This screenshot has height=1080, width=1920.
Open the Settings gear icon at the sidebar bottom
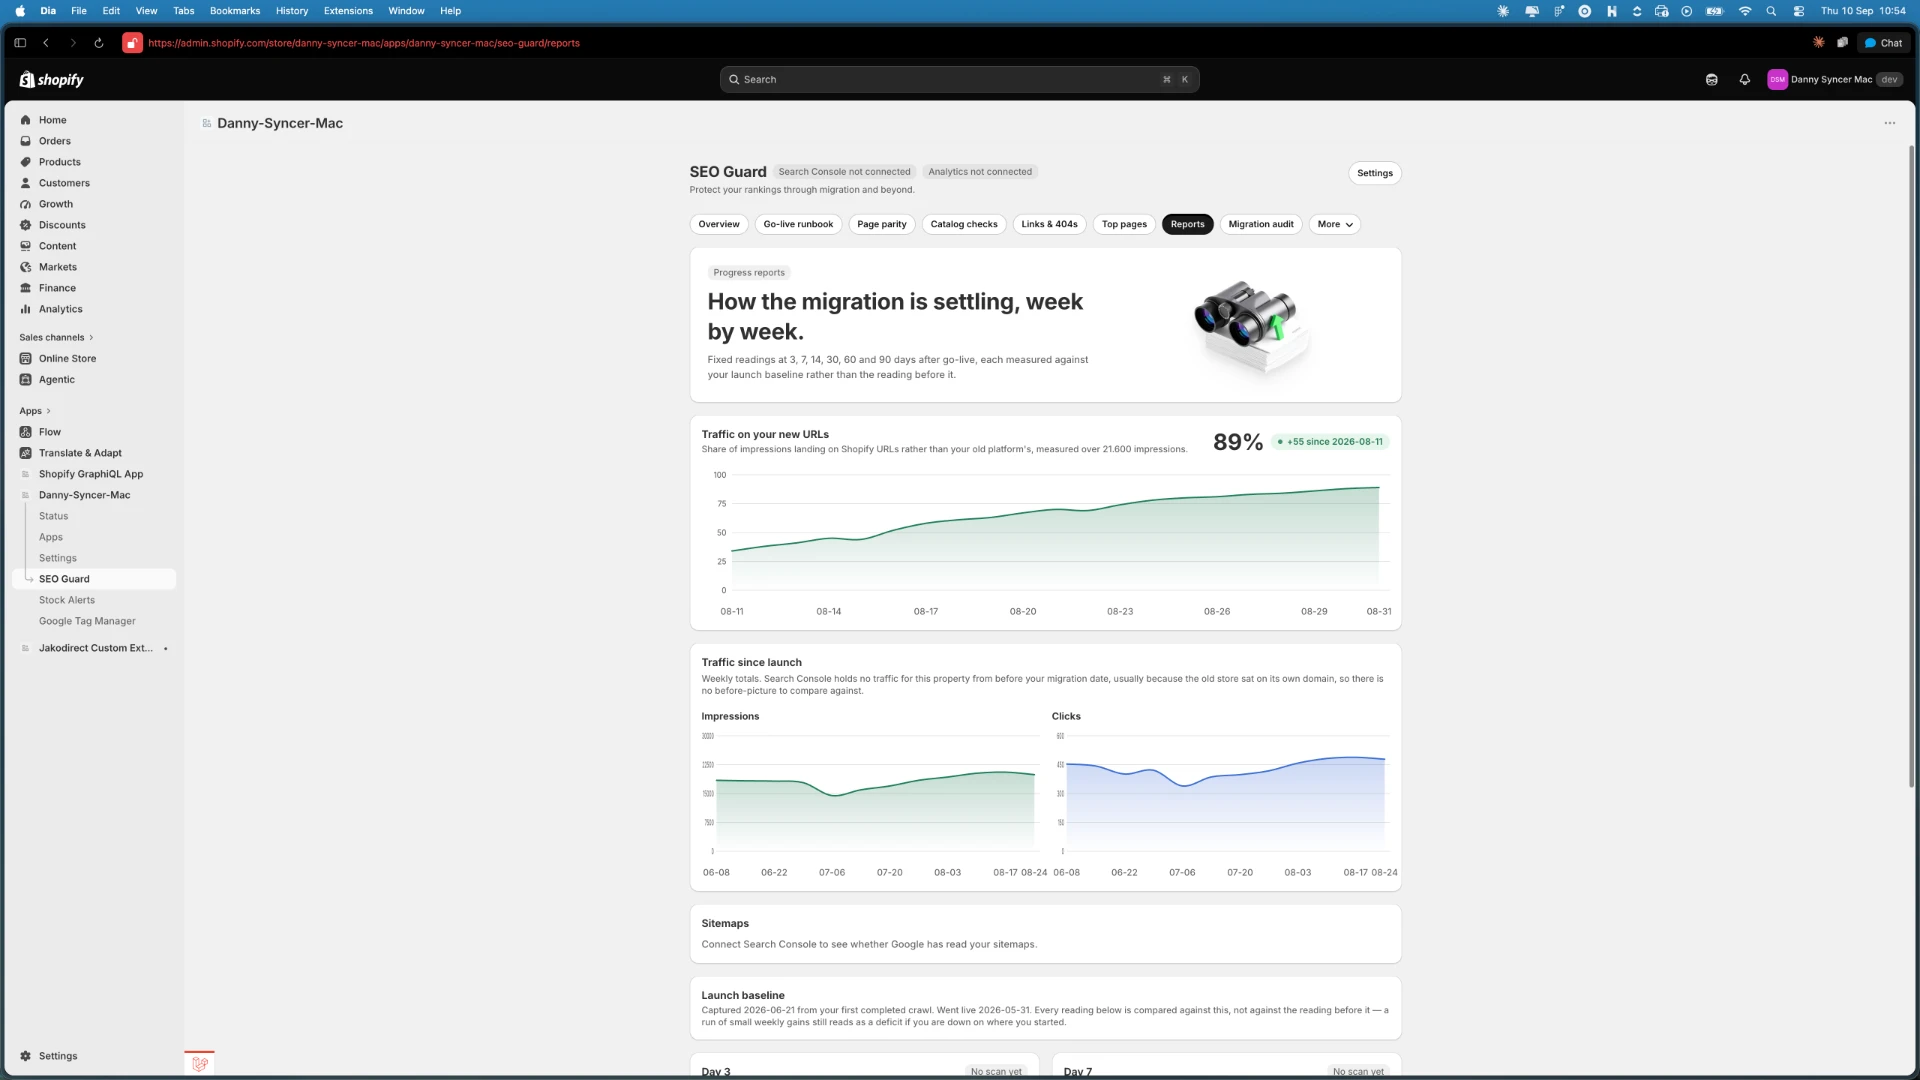[26, 1056]
